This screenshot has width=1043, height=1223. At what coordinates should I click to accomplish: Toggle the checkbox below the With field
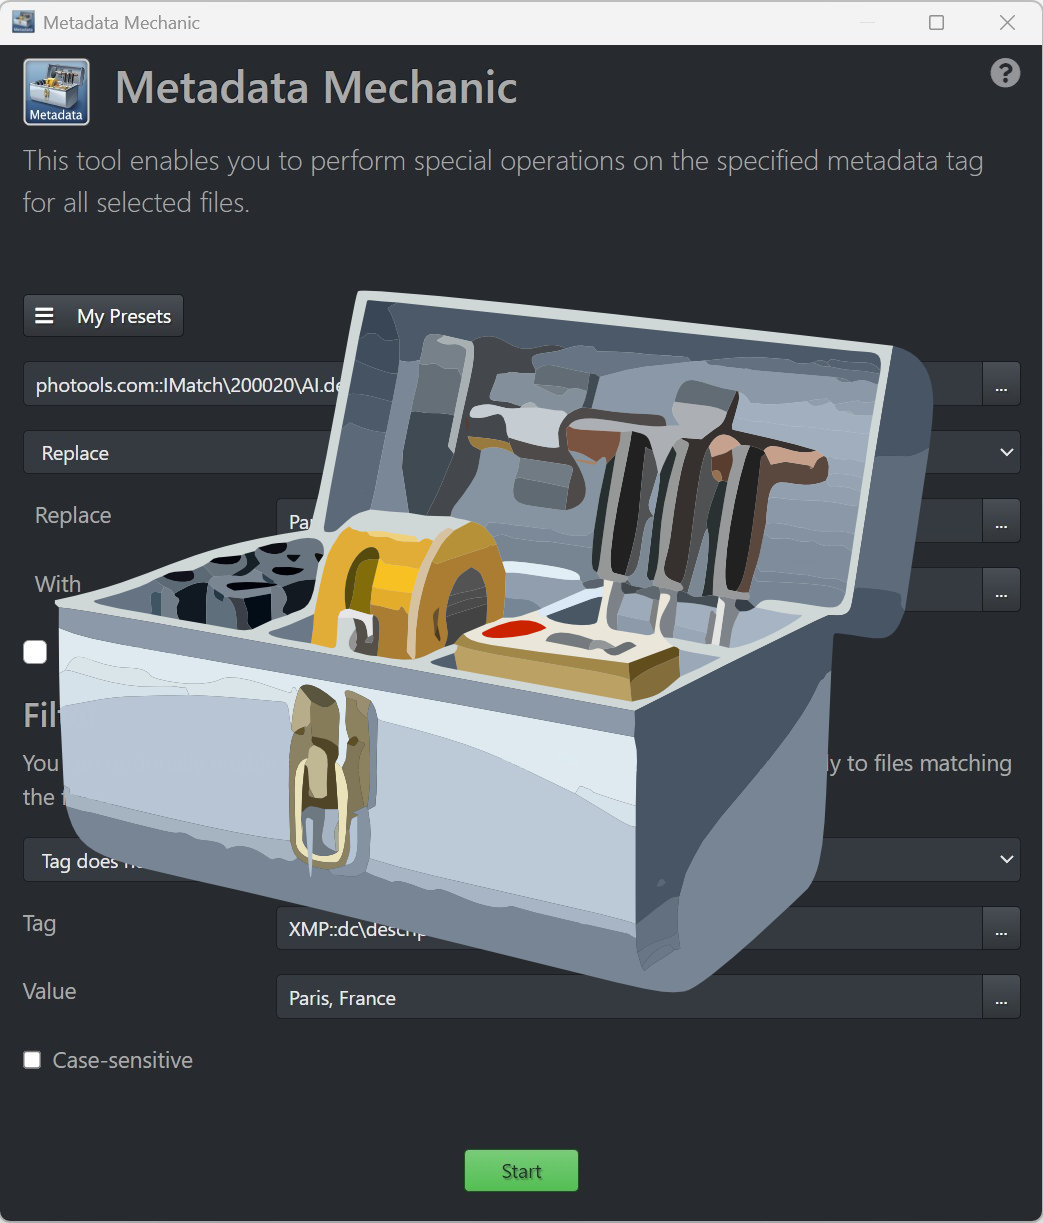pyautogui.click(x=34, y=651)
